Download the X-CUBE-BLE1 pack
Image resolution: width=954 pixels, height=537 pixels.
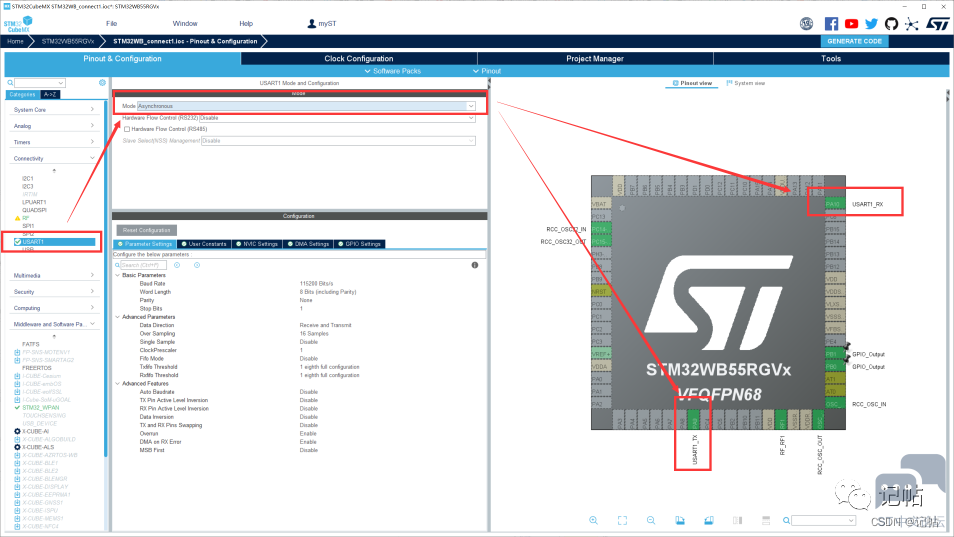[17, 463]
